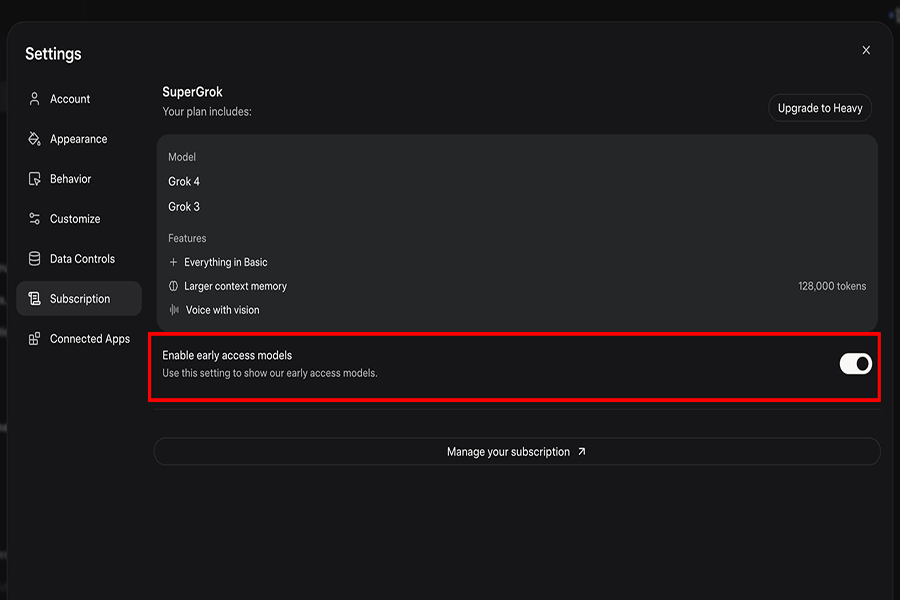Click the Larger context memory text

coord(235,286)
